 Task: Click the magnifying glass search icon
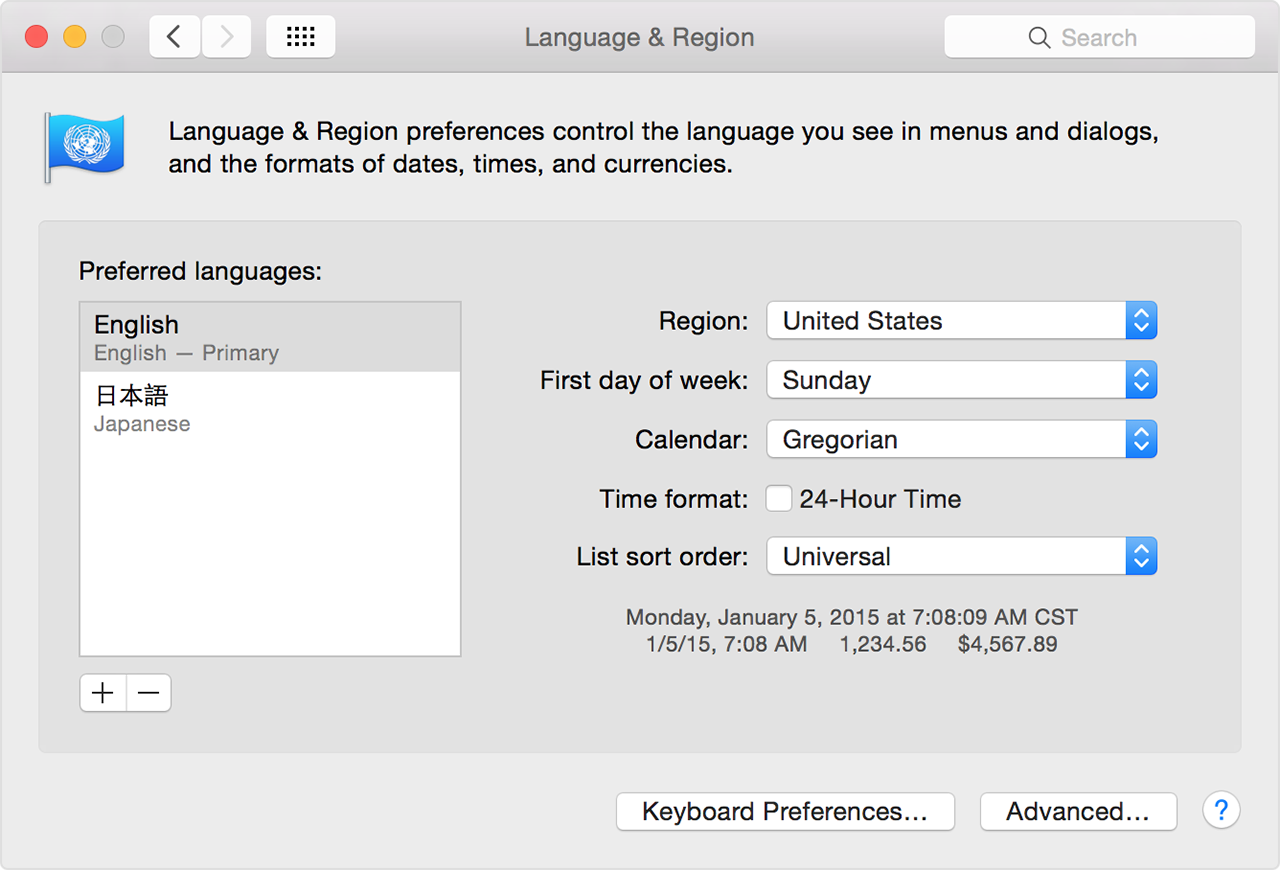coord(1039,38)
